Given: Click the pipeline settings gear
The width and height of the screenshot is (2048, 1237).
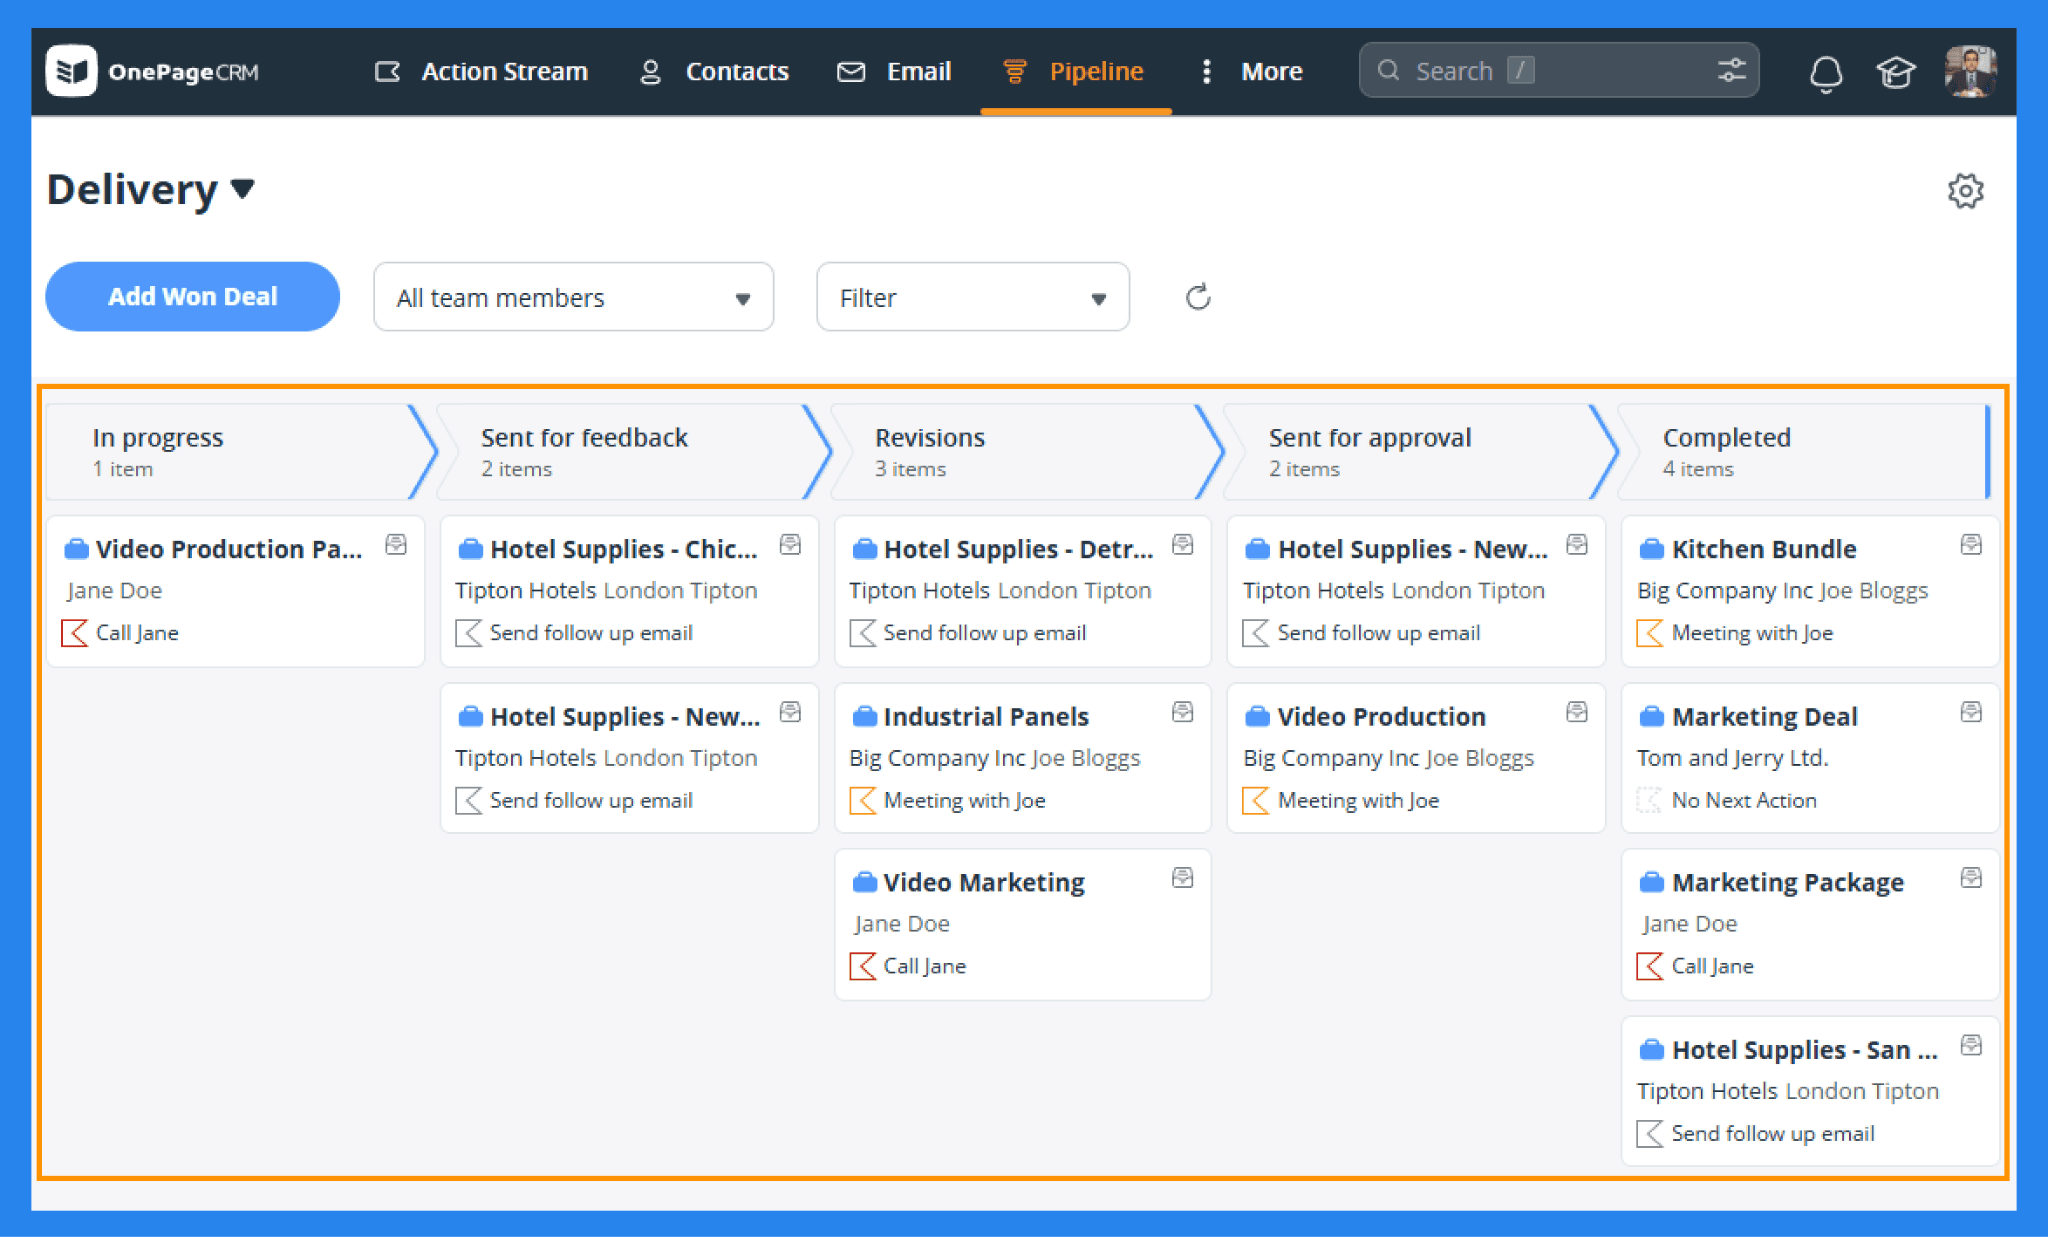Looking at the screenshot, I should pos(1965,190).
